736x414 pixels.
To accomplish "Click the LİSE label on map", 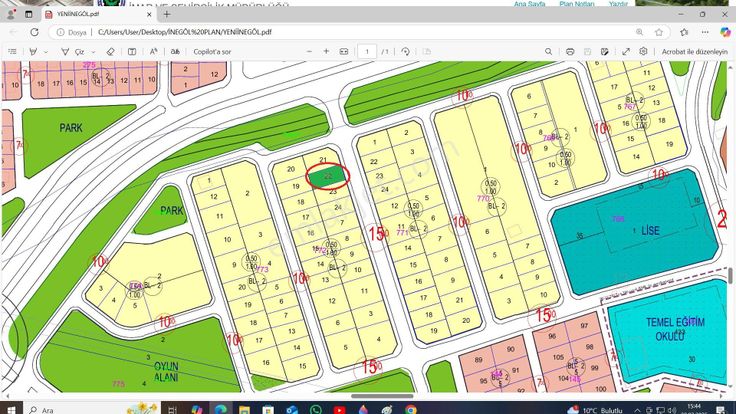I will [650, 230].
